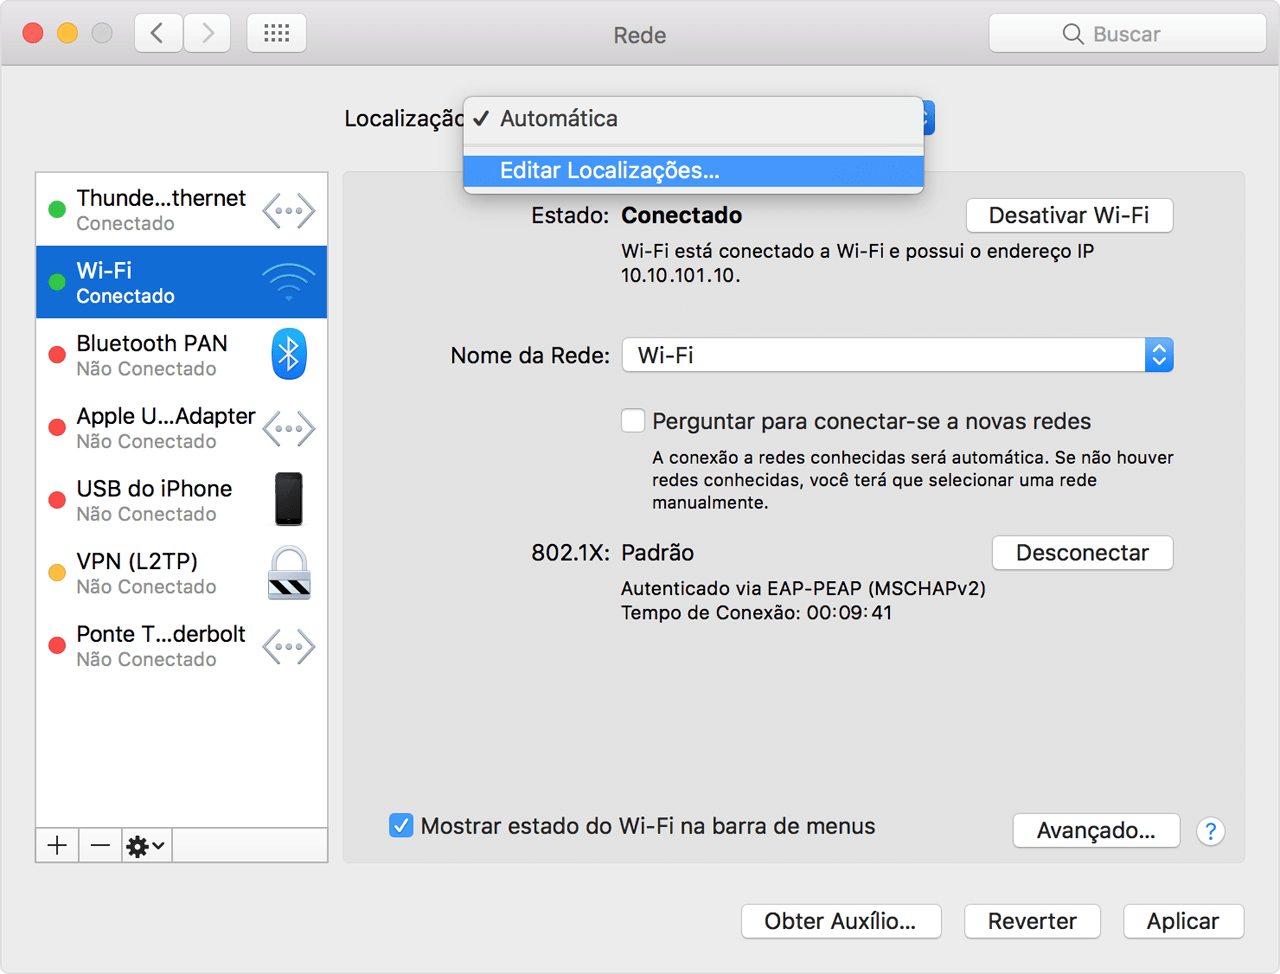Open help with the question mark button
The image size is (1280, 974).
pyautogui.click(x=1210, y=831)
